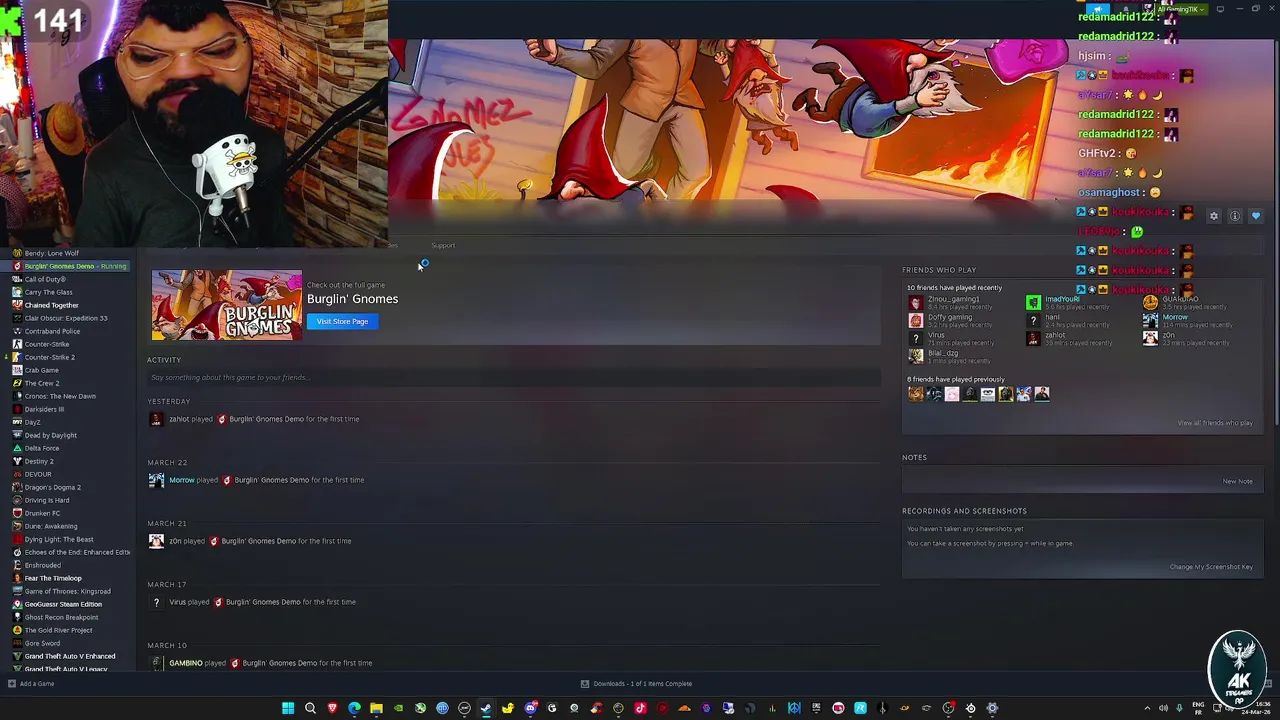Click GAMBINO in March 10 activity
The image size is (1280, 720).
(186, 663)
